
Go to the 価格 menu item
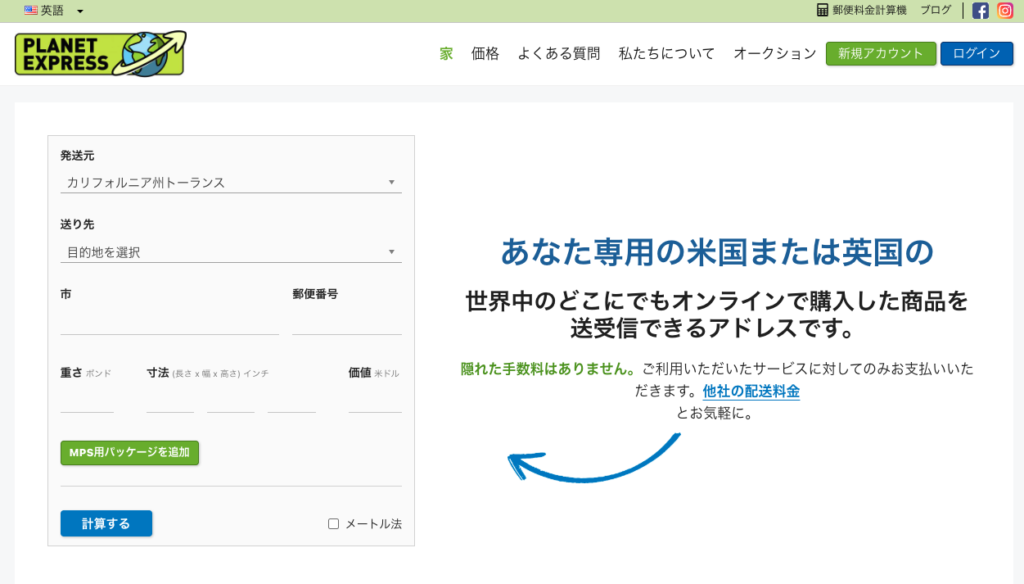tap(485, 54)
